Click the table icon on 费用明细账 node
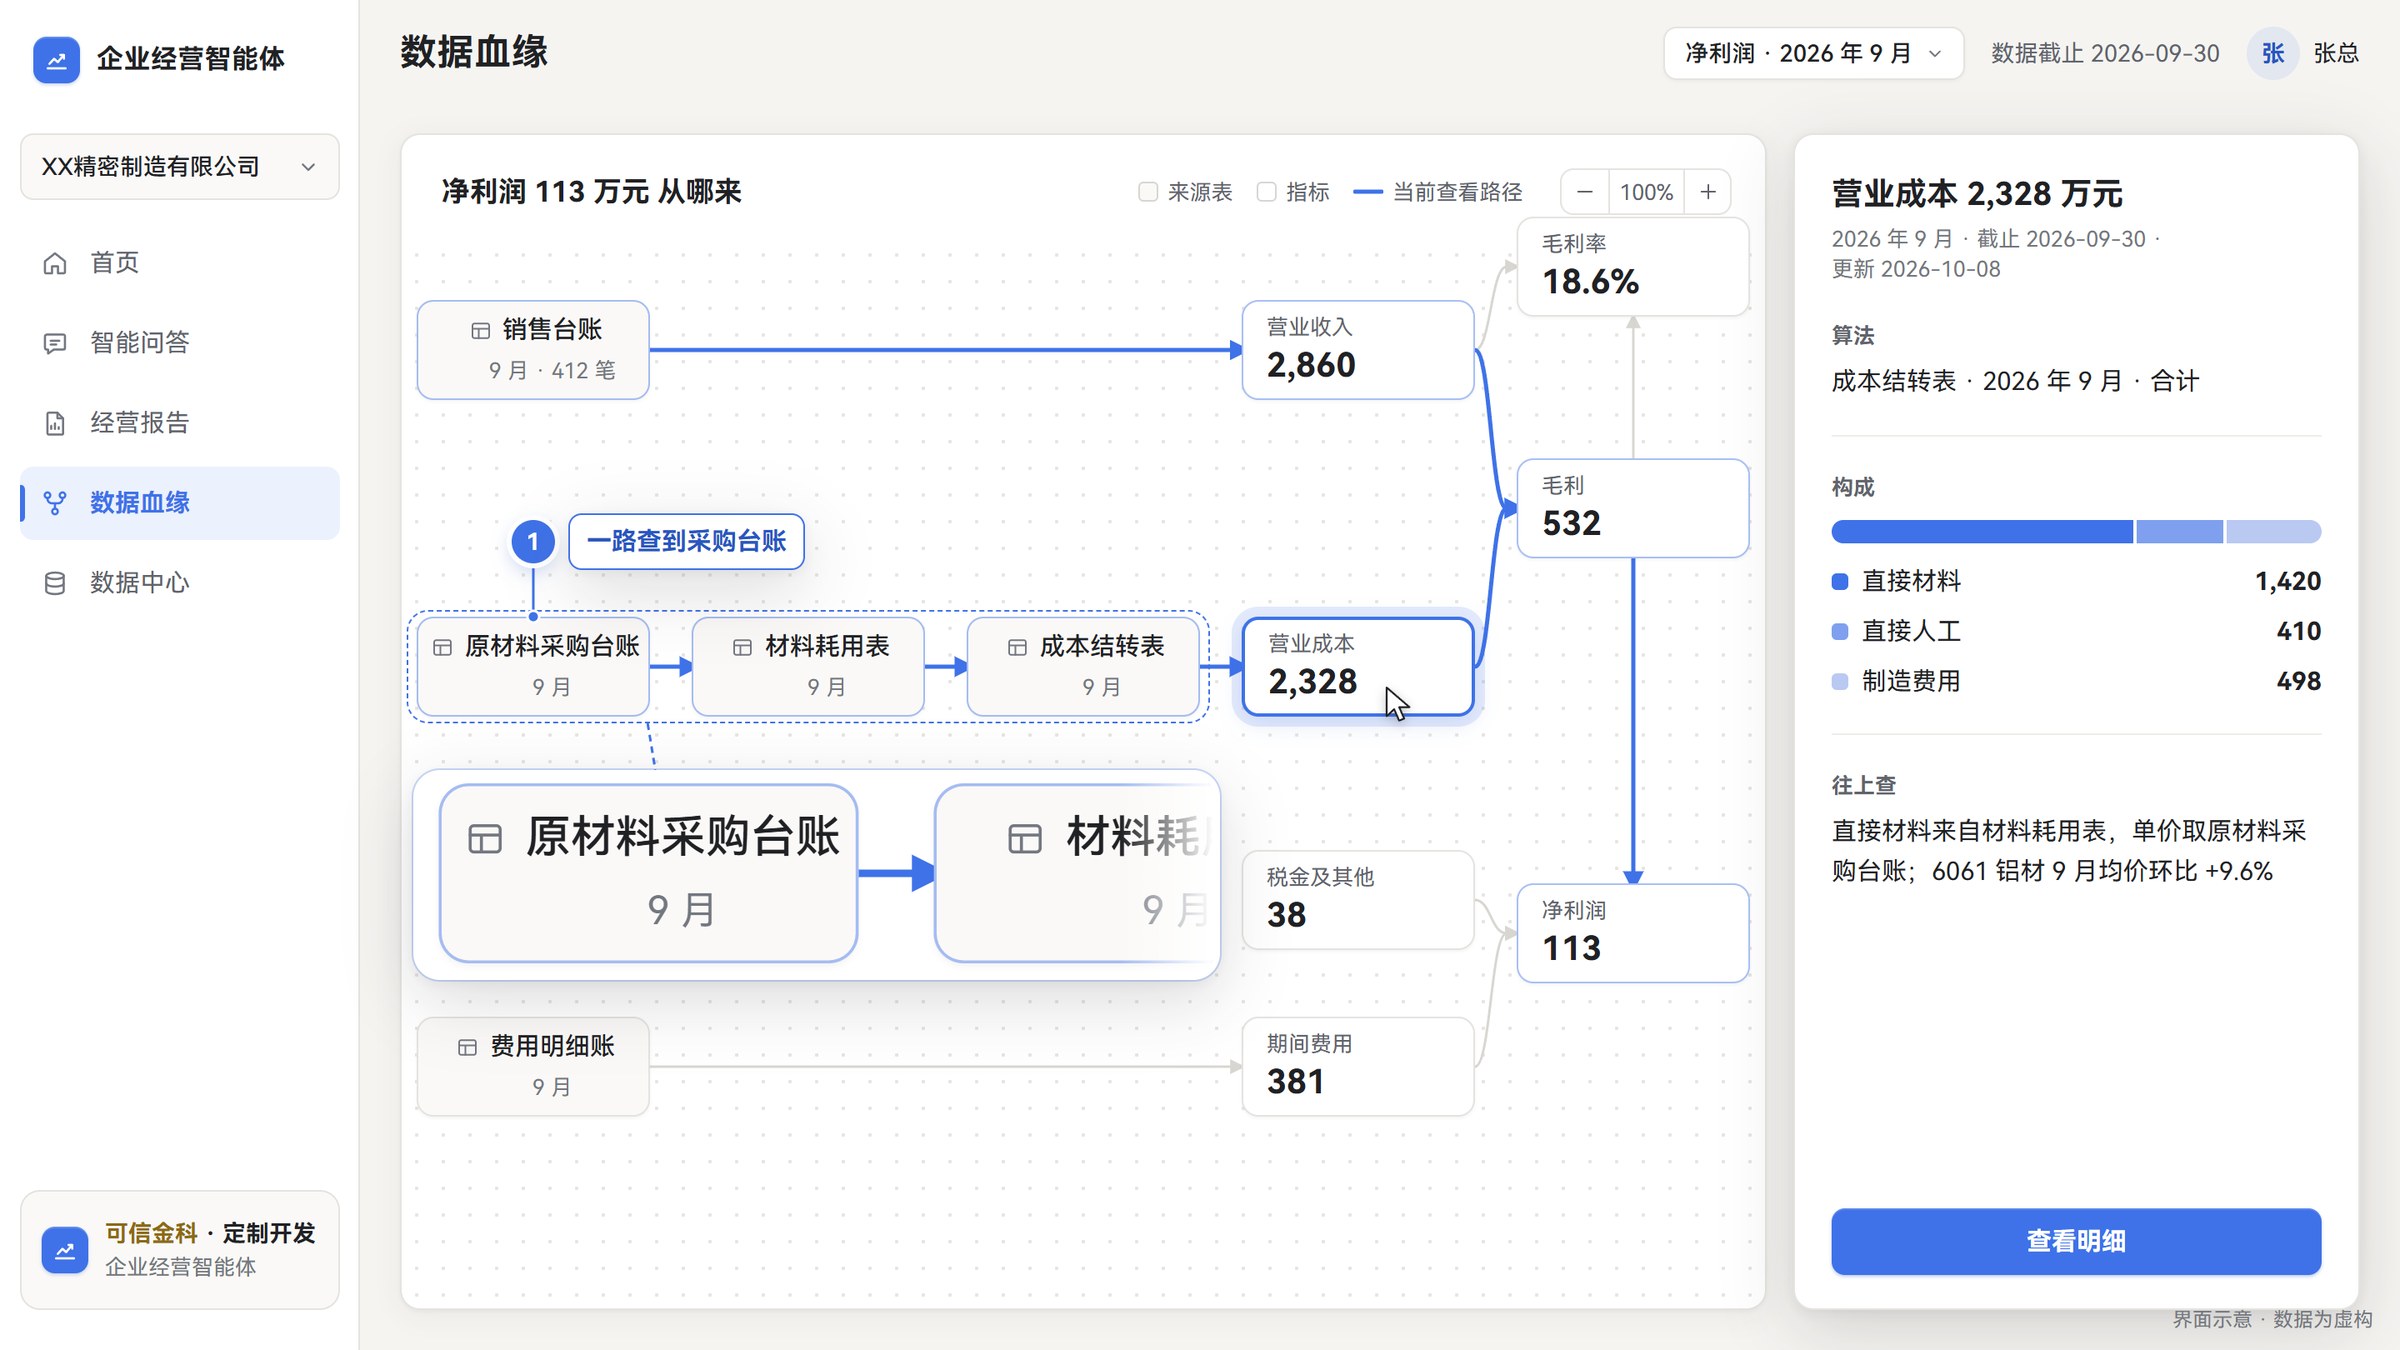The height and width of the screenshot is (1350, 2400). (x=467, y=1047)
